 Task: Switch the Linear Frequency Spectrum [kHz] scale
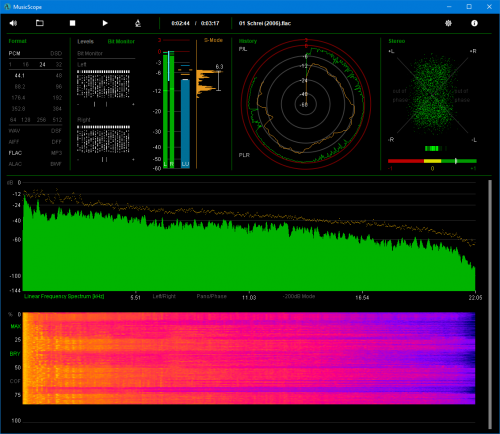(x=64, y=296)
